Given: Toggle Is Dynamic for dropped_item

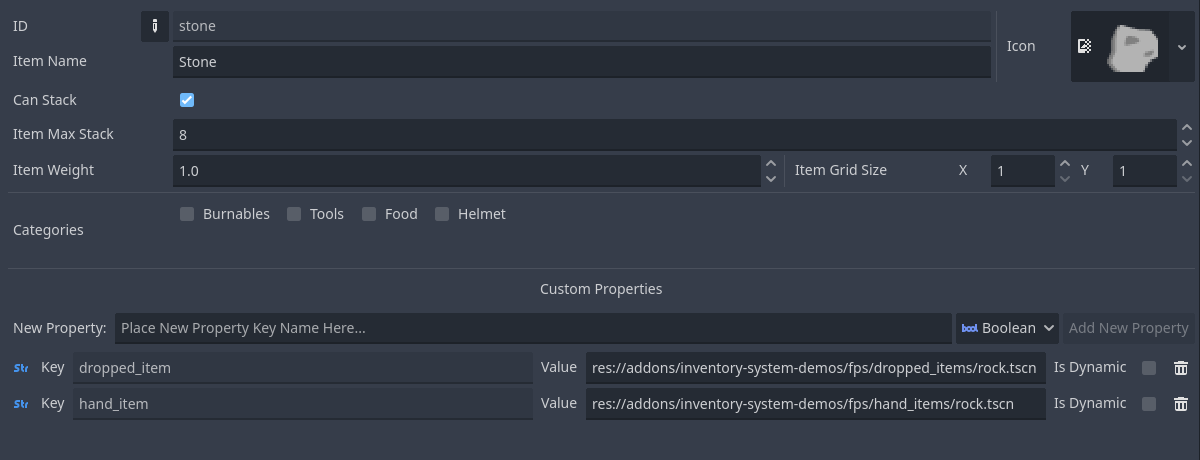Looking at the screenshot, I should click(x=1149, y=368).
